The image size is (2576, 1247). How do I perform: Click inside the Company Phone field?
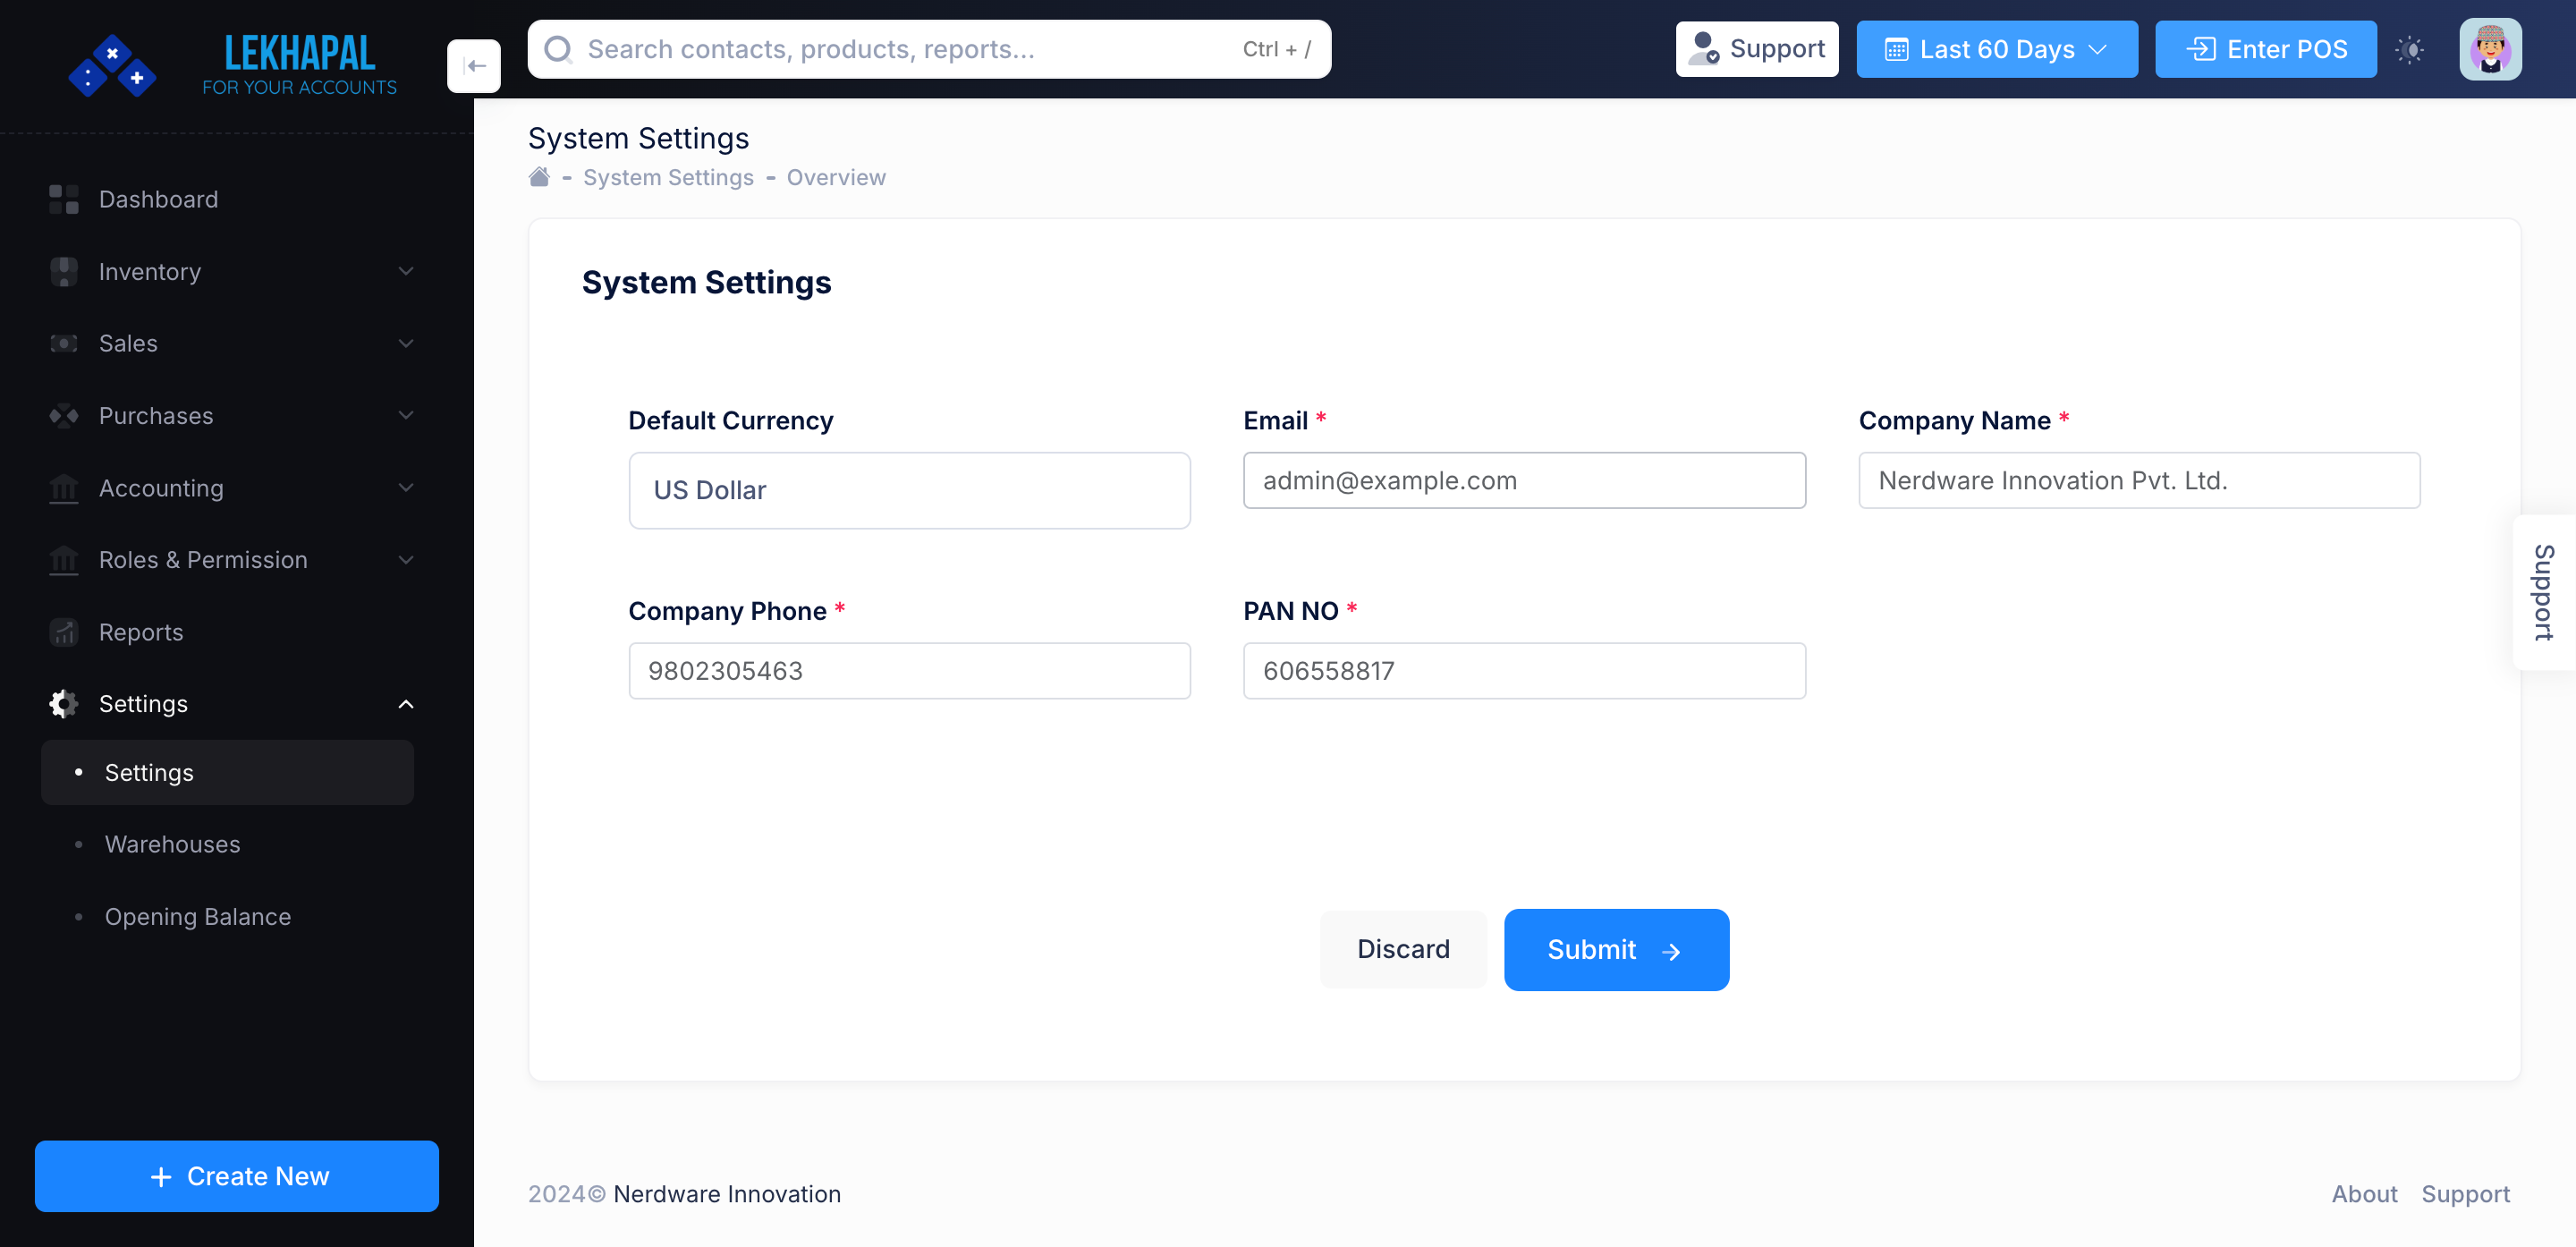909,670
